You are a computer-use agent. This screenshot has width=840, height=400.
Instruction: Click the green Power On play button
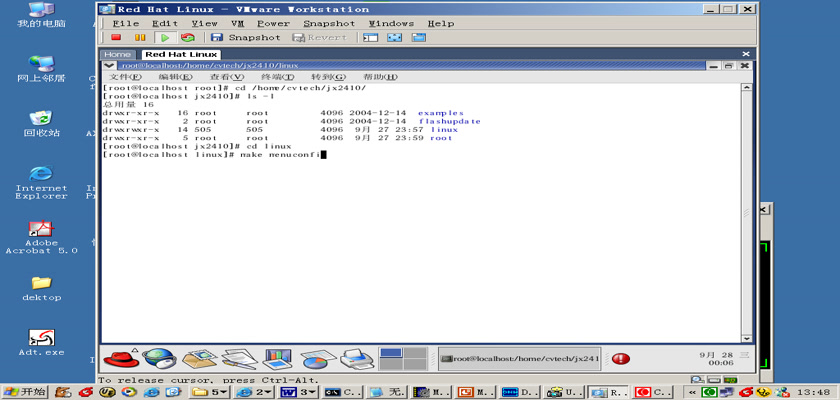164,38
